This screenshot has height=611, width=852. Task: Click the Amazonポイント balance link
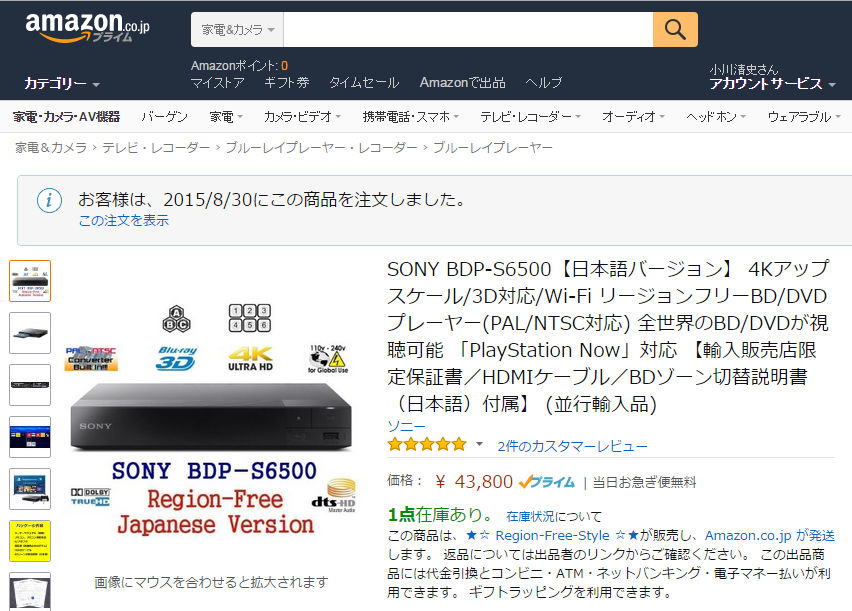pyautogui.click(x=239, y=66)
